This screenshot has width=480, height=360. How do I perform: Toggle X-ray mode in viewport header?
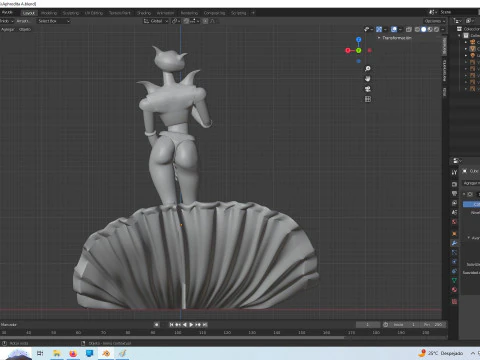[409, 29]
